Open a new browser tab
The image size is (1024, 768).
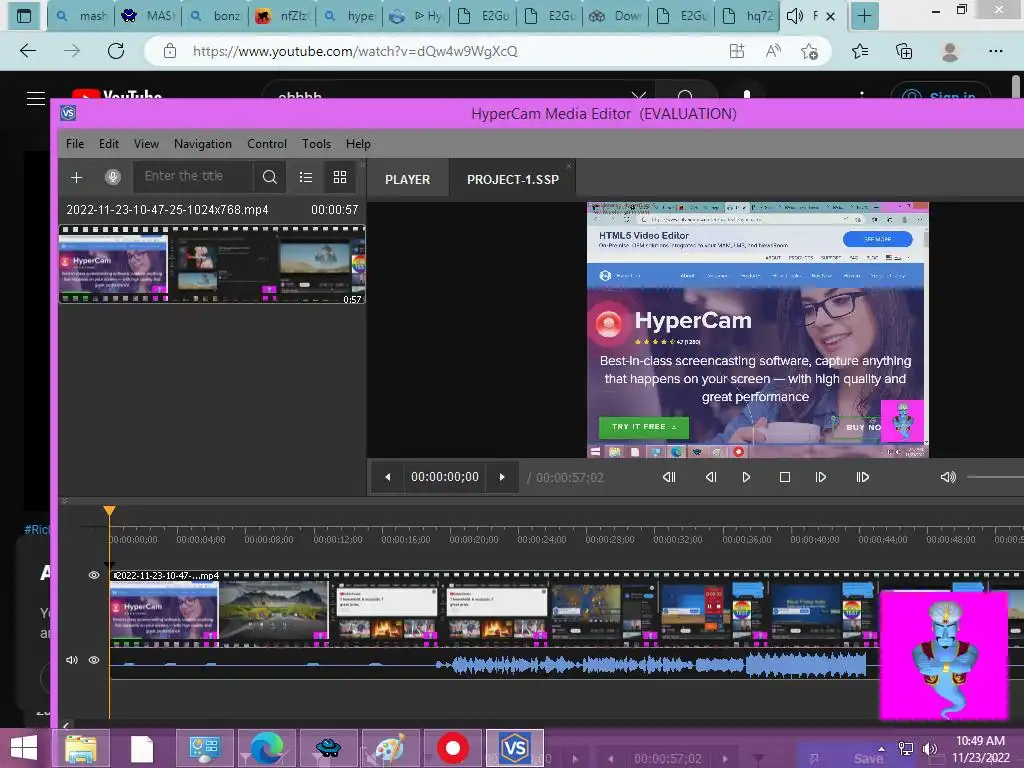click(864, 16)
